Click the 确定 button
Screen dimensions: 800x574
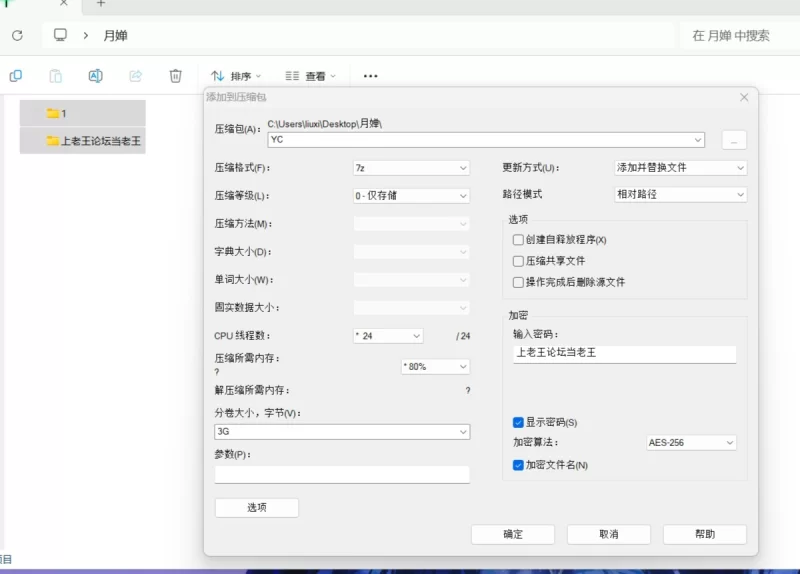pos(513,534)
